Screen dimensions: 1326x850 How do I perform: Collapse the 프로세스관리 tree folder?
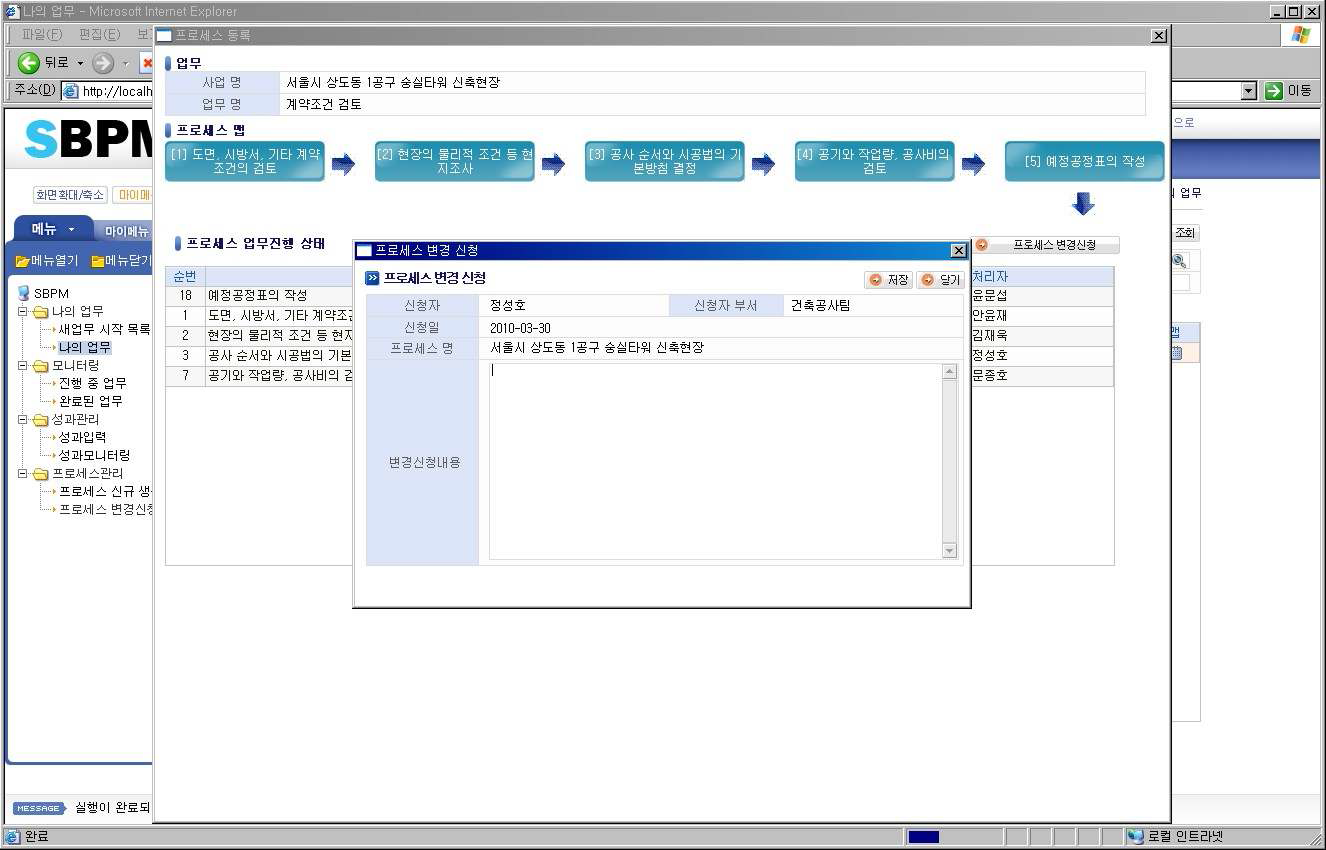[x=22, y=473]
